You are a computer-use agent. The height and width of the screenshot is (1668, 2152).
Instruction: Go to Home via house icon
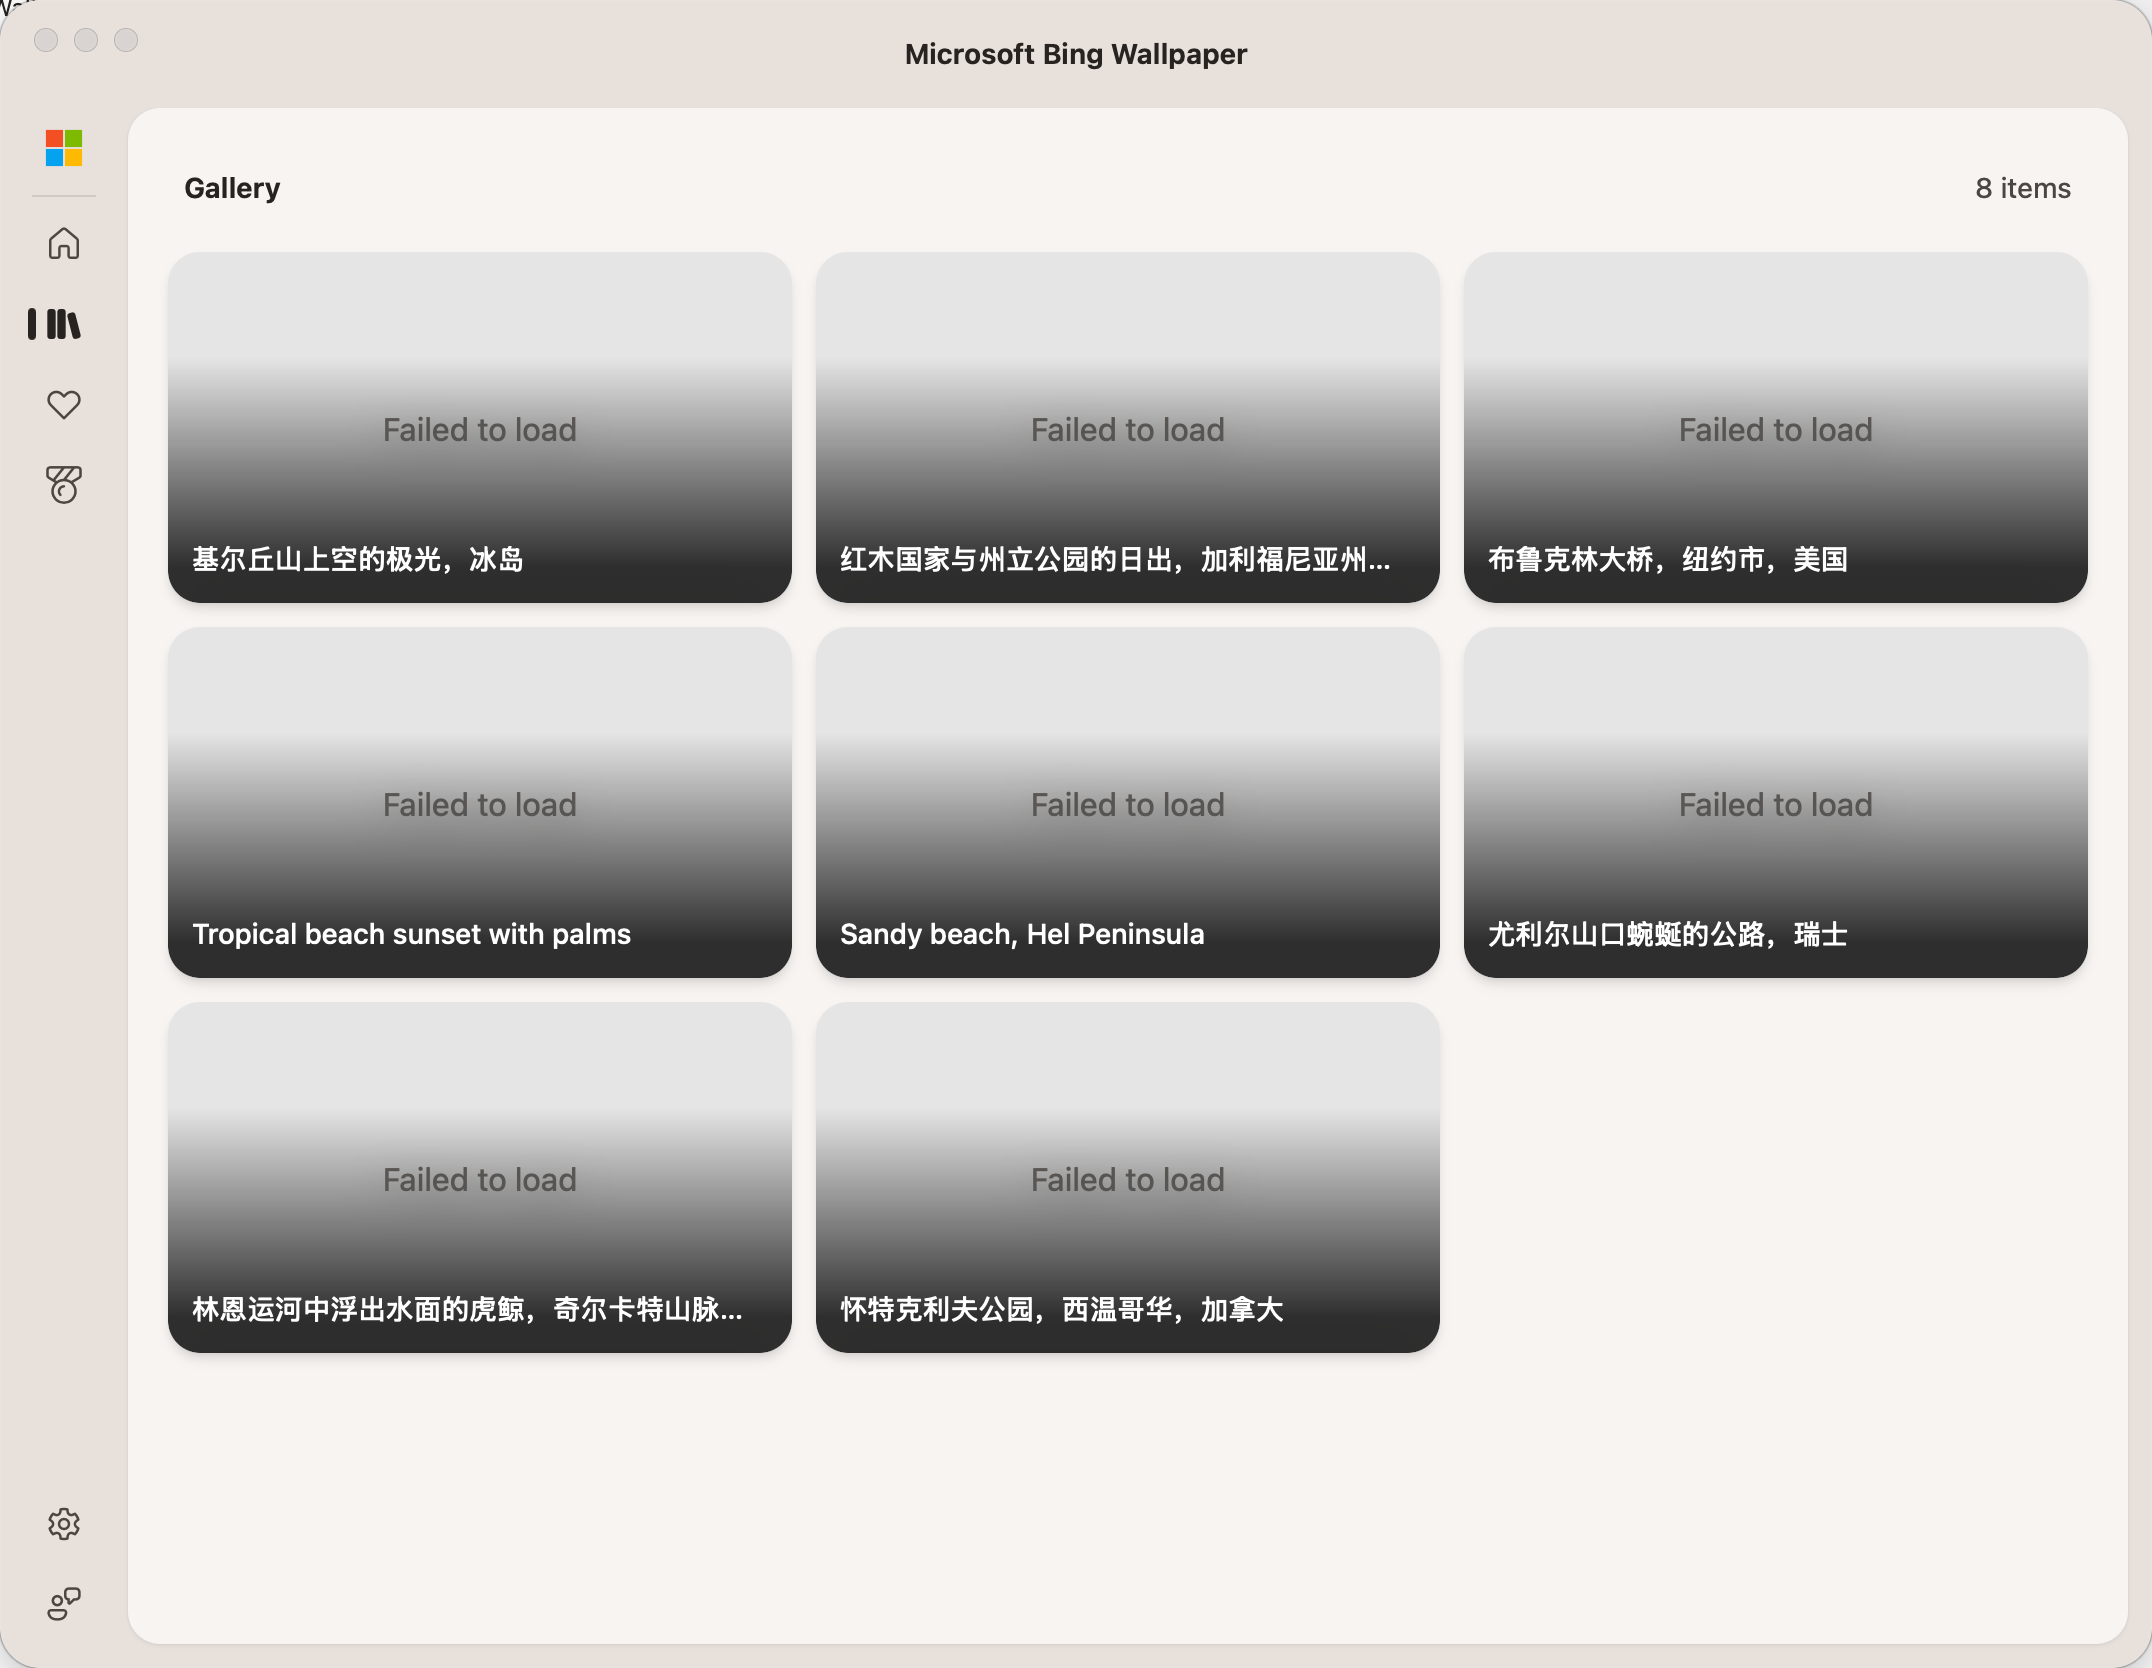coord(64,243)
